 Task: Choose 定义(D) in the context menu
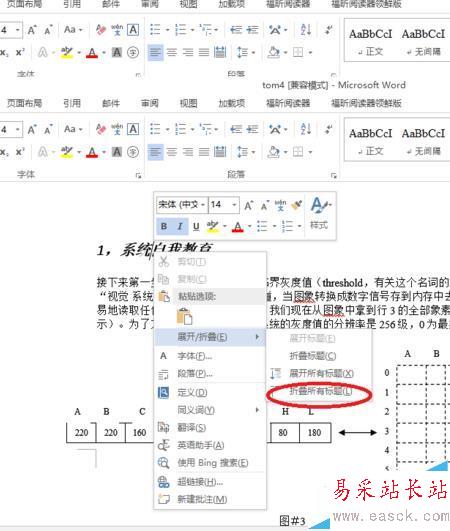point(192,392)
